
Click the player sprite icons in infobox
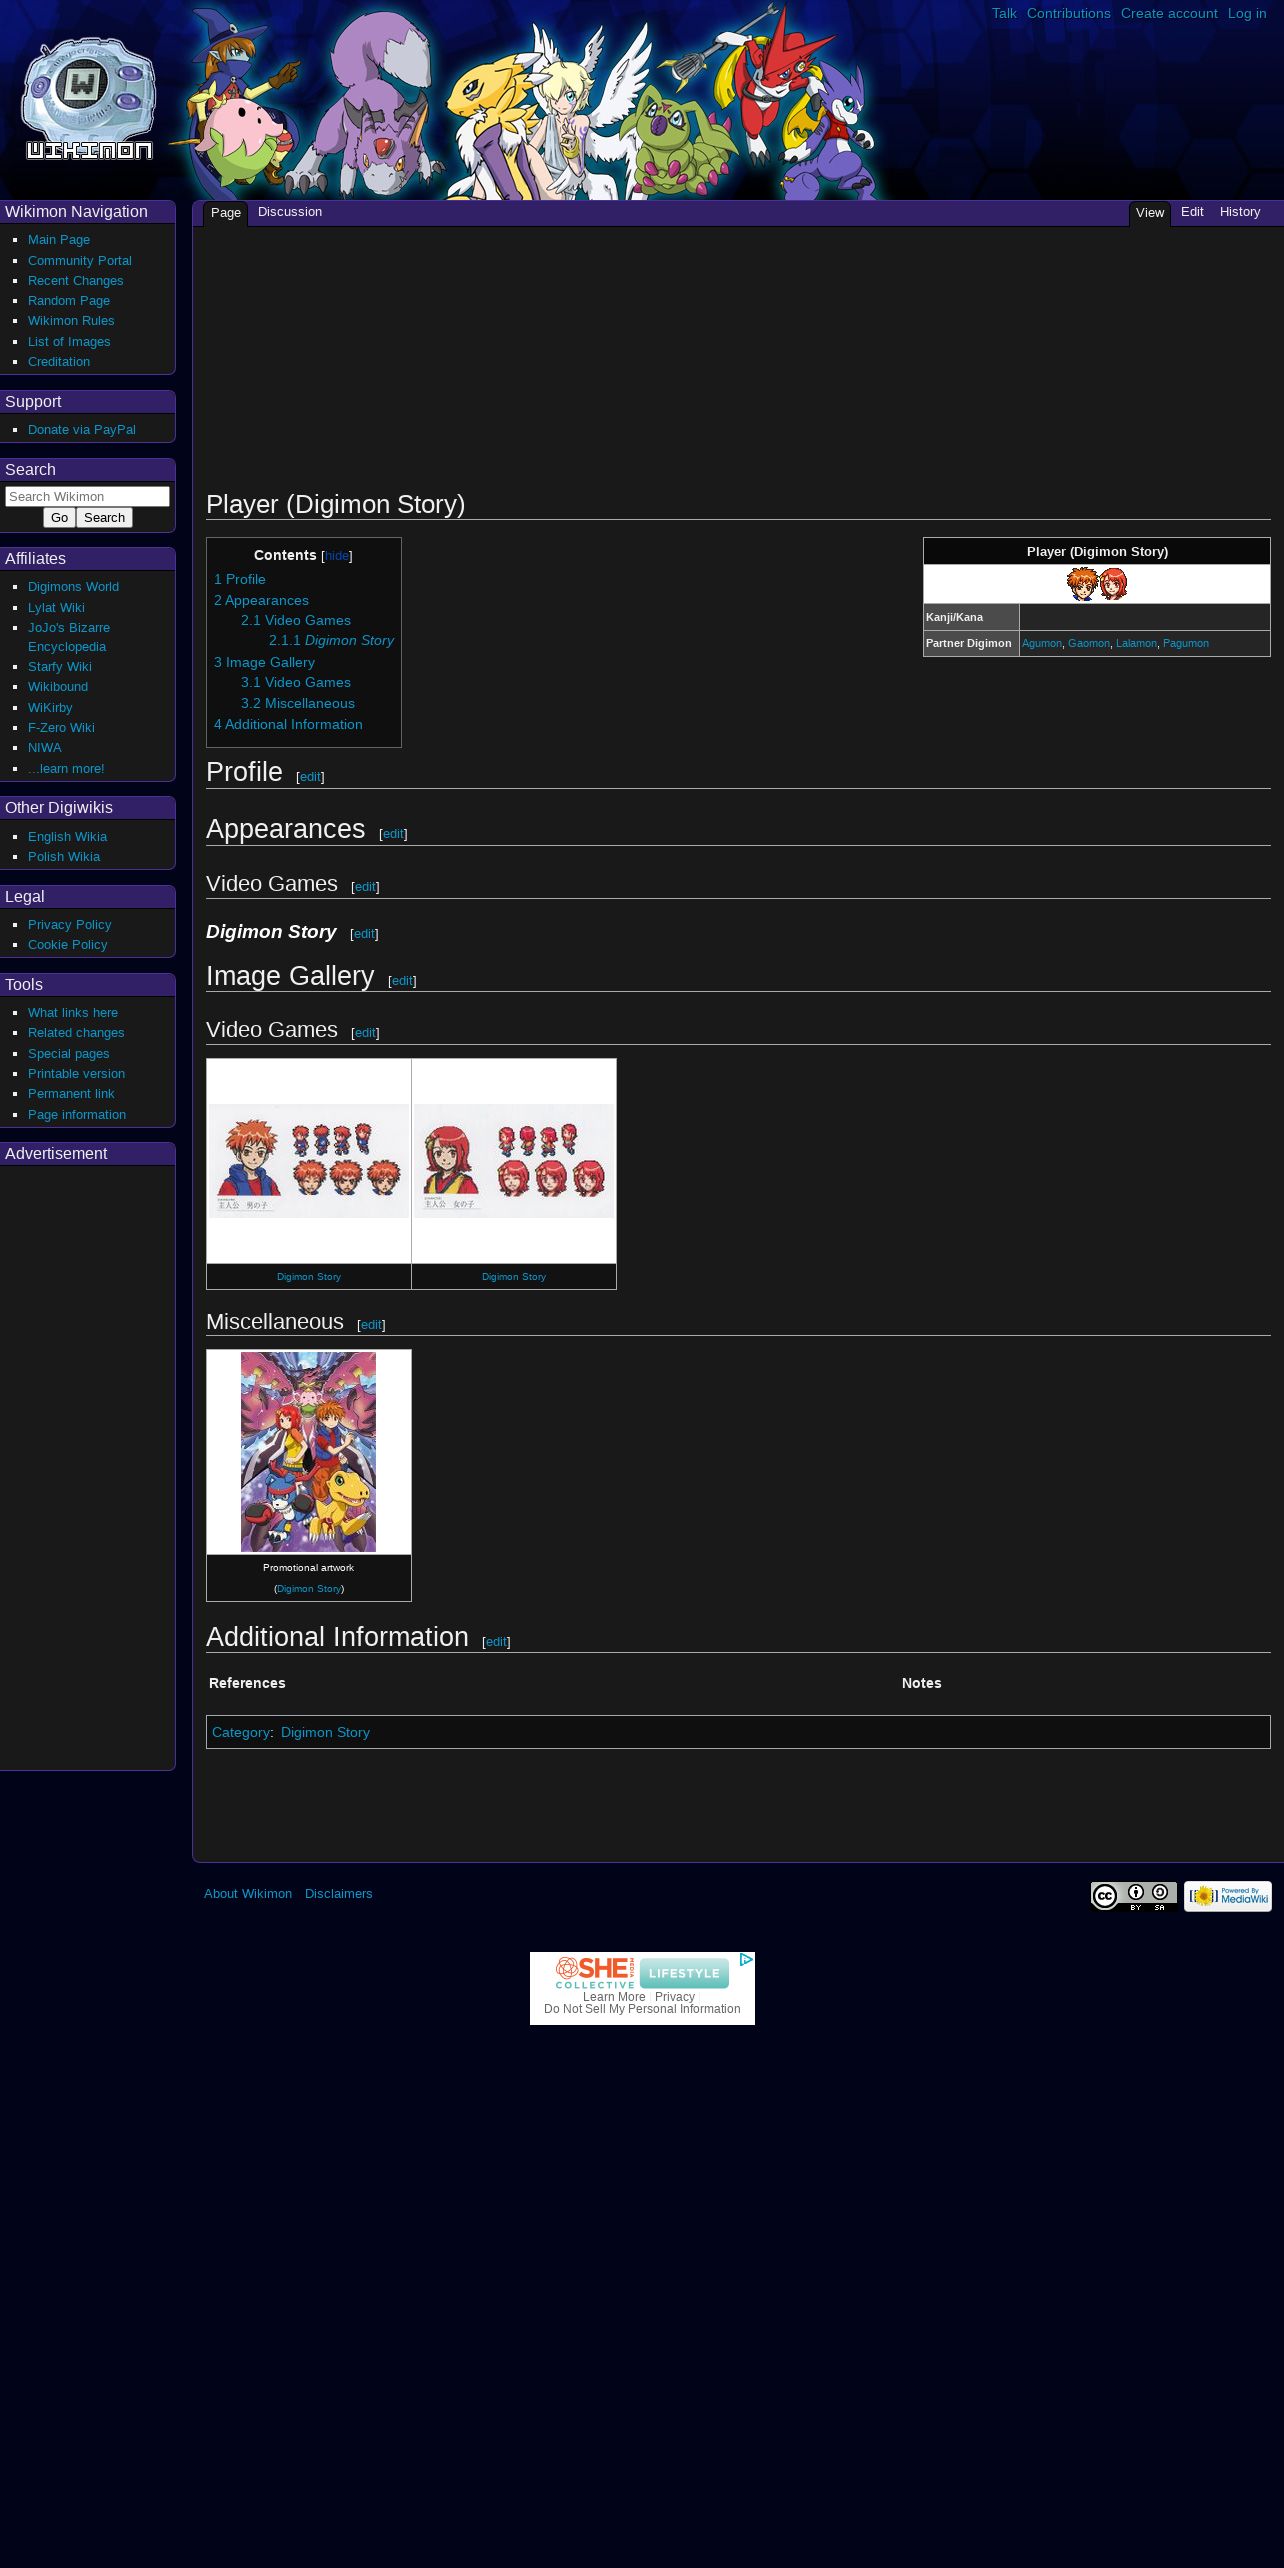coord(1097,584)
